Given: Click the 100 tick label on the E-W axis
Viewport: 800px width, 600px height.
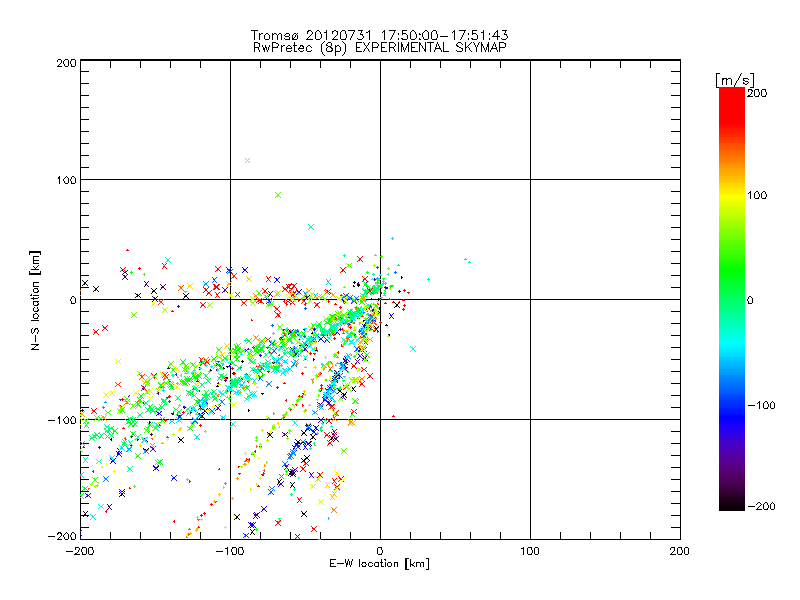Looking at the screenshot, I should point(530,551).
